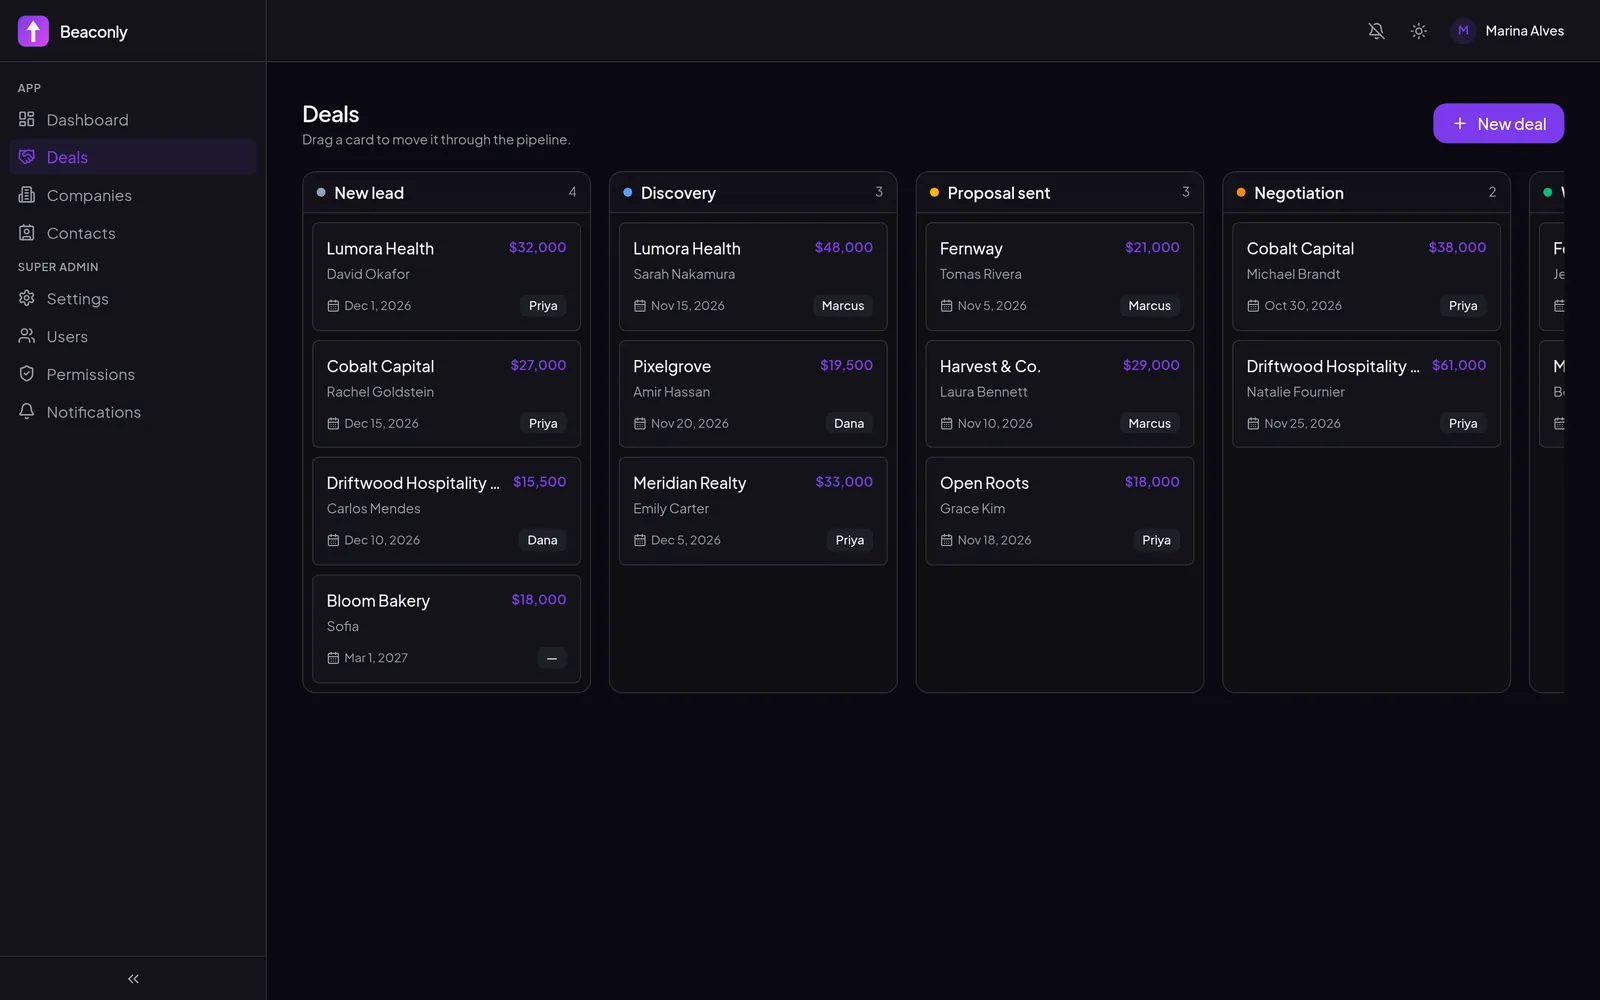
Task: Click the calendar icon beside Nov 15, 2026
Action: click(x=640, y=306)
